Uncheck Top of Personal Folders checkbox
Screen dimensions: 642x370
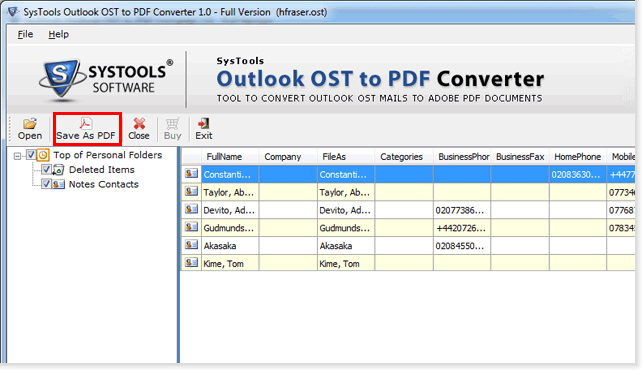31,155
